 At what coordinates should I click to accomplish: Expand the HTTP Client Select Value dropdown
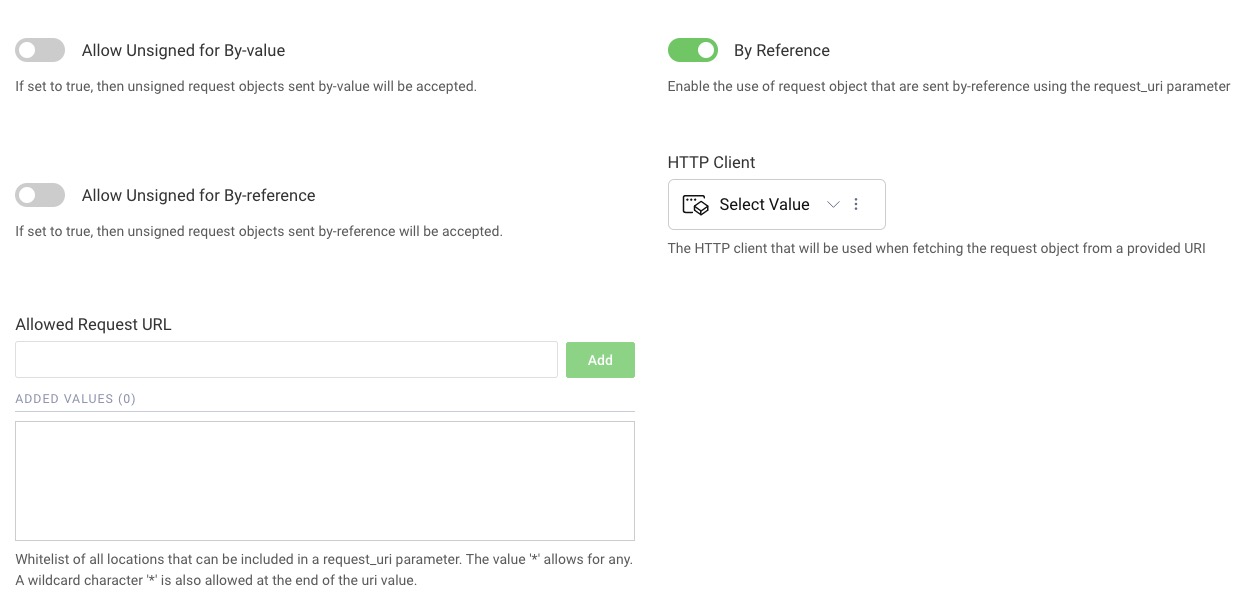(833, 204)
